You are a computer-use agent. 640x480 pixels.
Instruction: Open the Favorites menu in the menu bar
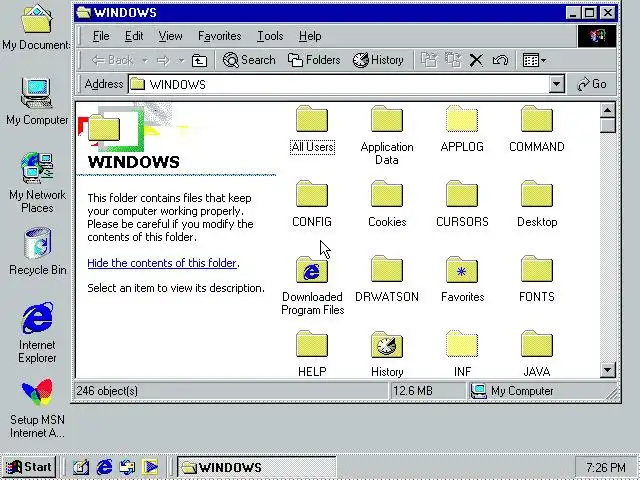click(x=220, y=36)
